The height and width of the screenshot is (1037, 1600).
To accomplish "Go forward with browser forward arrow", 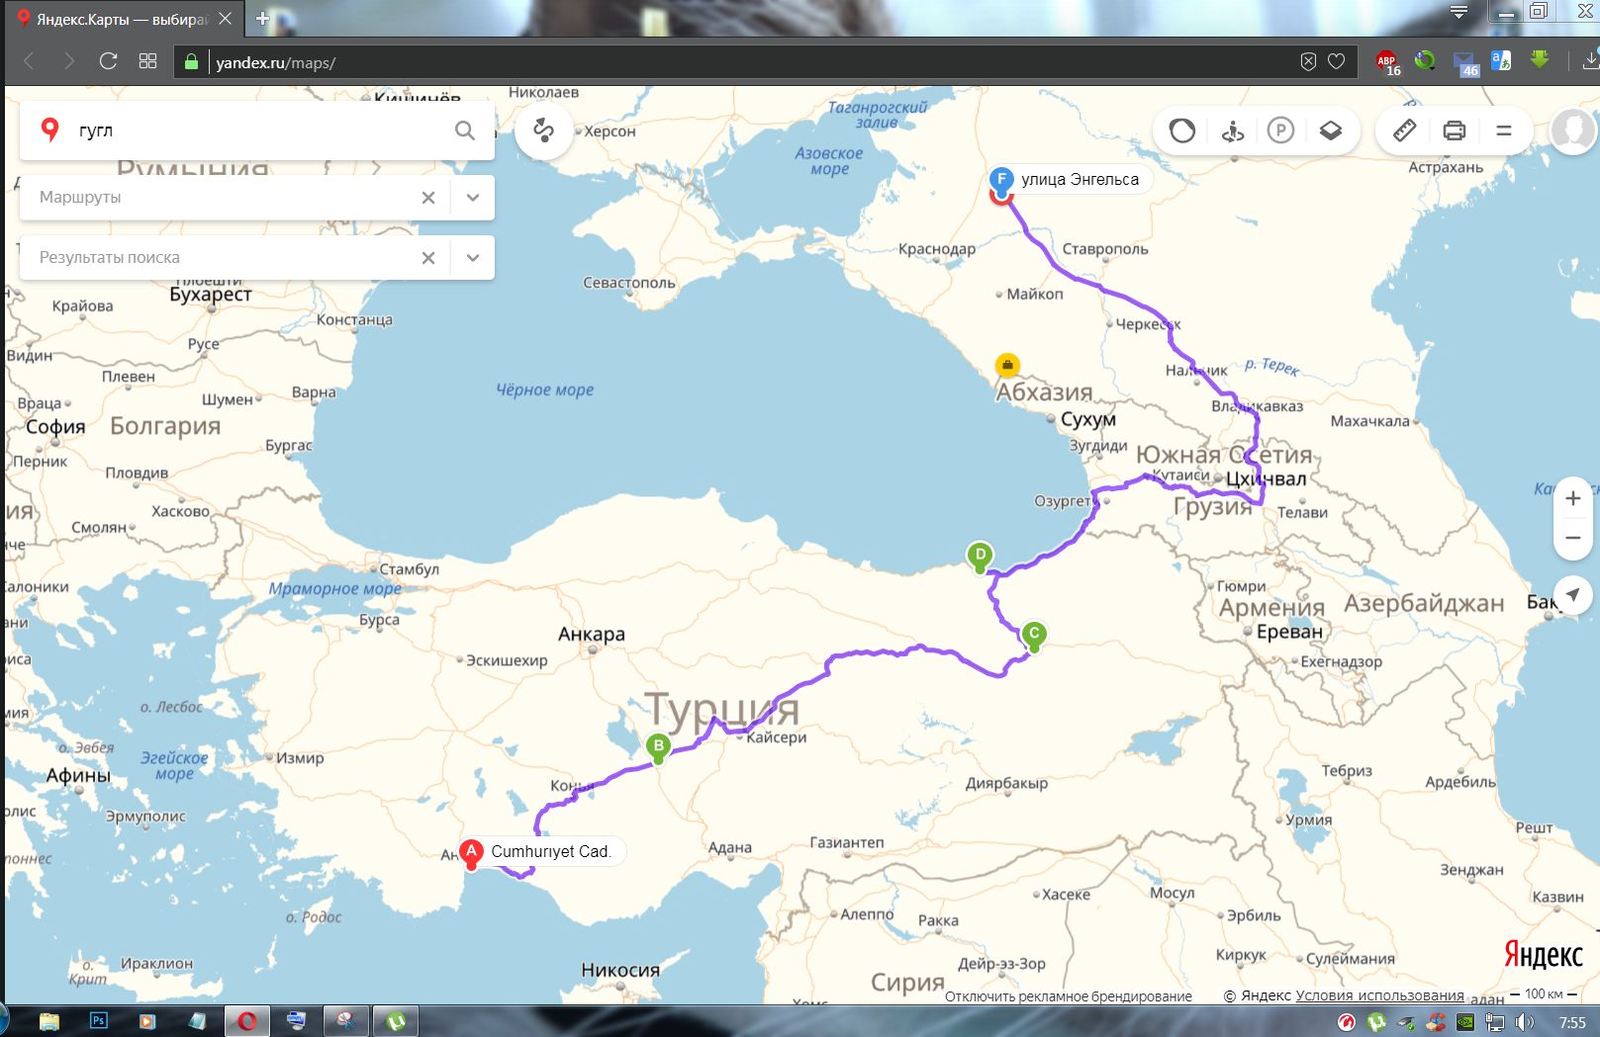I will (x=68, y=61).
